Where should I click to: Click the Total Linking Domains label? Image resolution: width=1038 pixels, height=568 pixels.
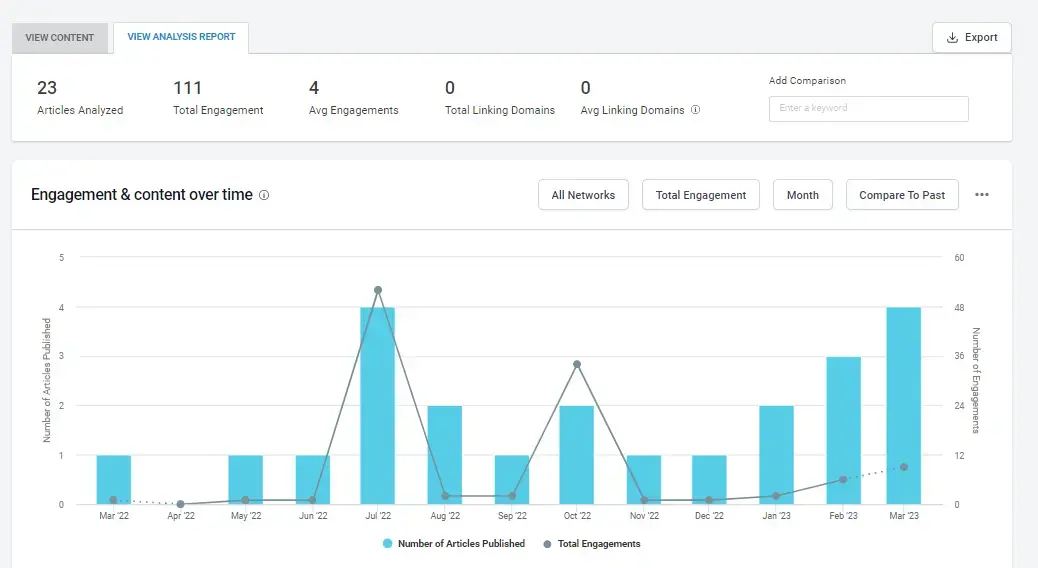(x=500, y=110)
